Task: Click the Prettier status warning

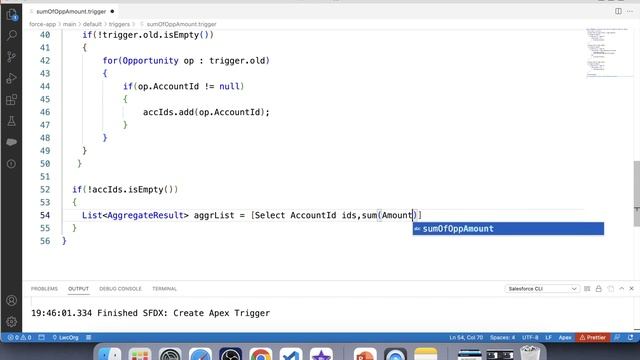Action: click(593, 338)
